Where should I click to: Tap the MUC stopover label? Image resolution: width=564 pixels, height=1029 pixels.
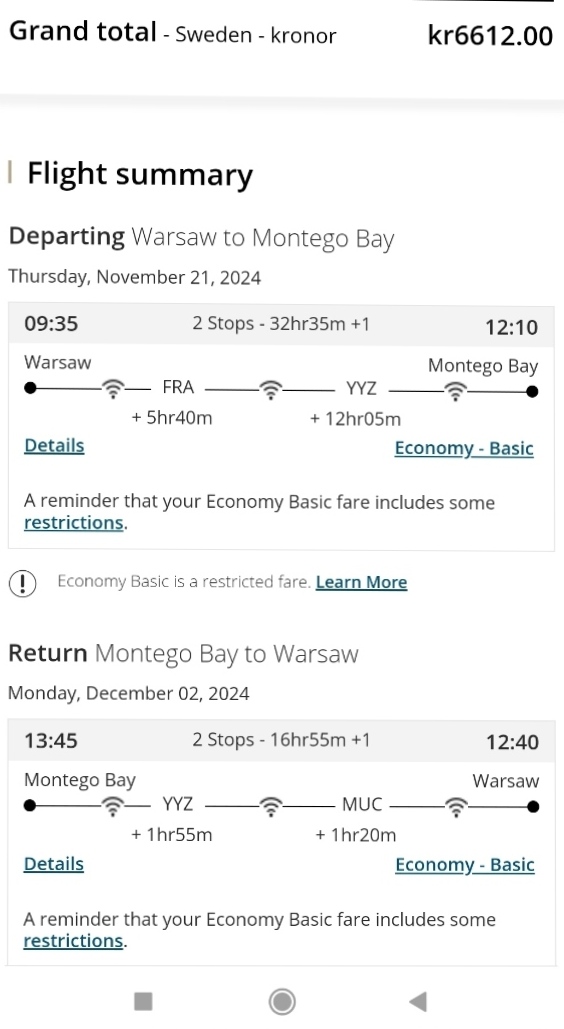click(362, 805)
